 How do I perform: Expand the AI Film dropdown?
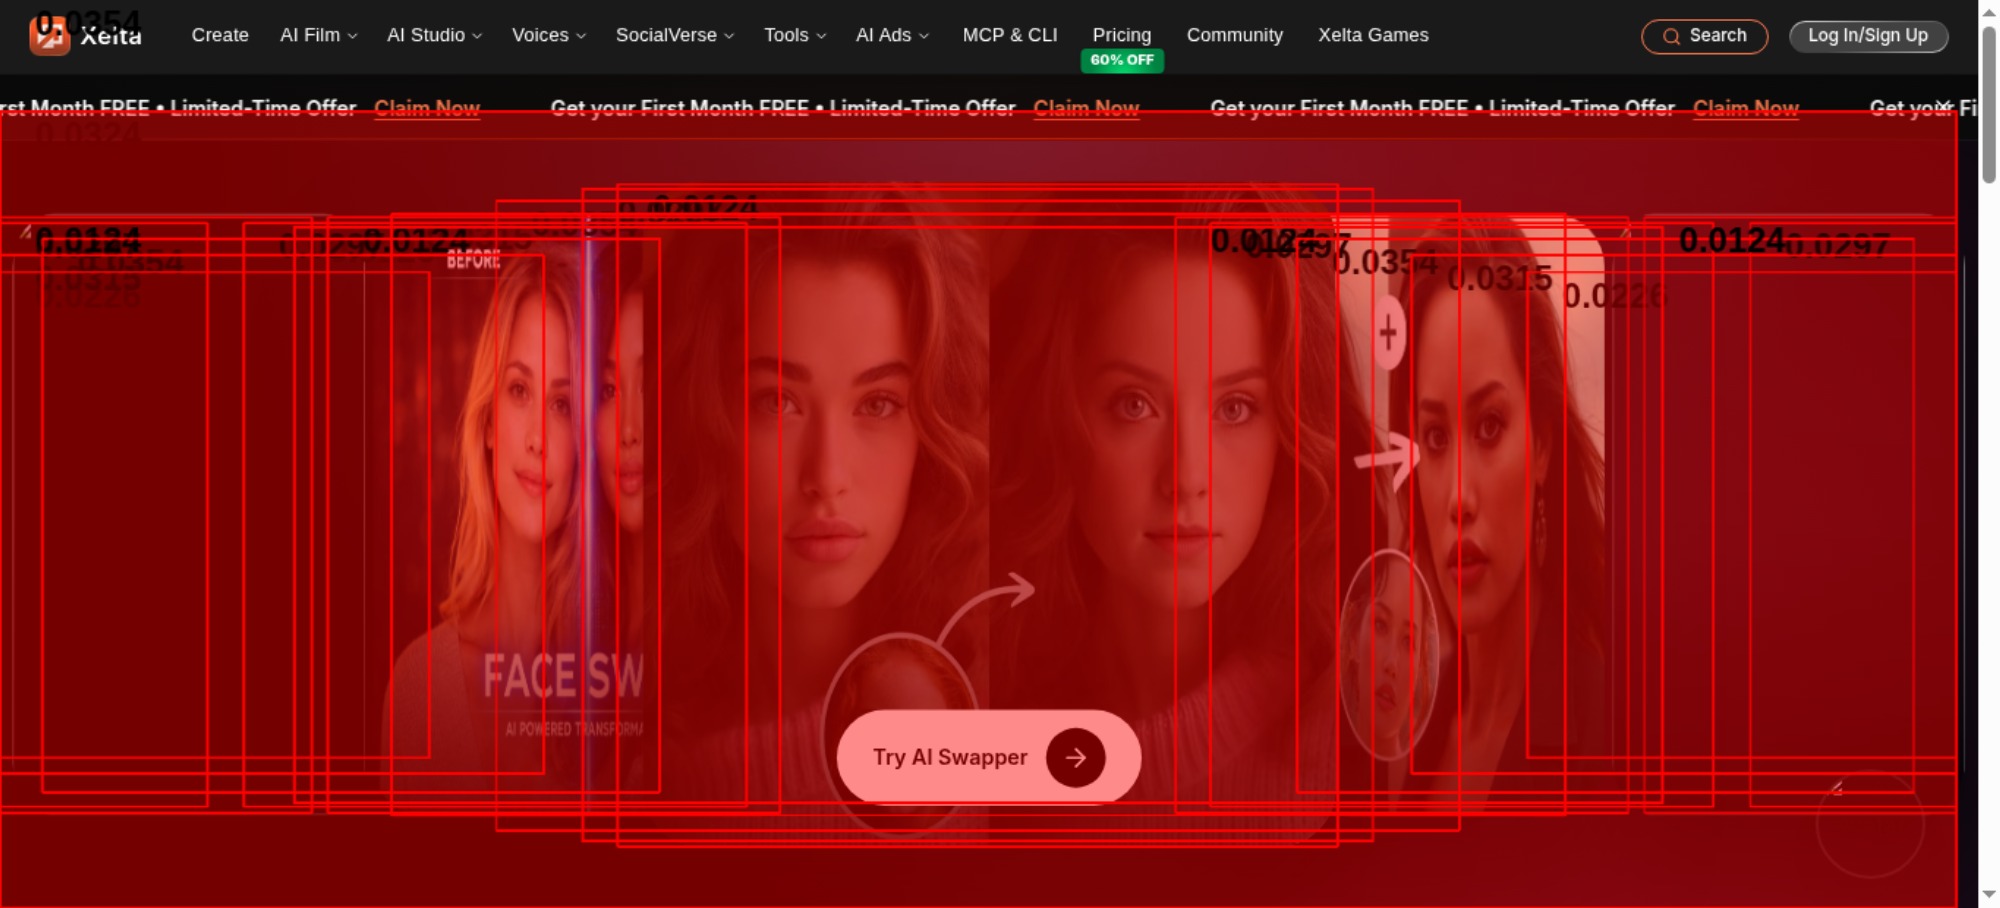click(318, 35)
